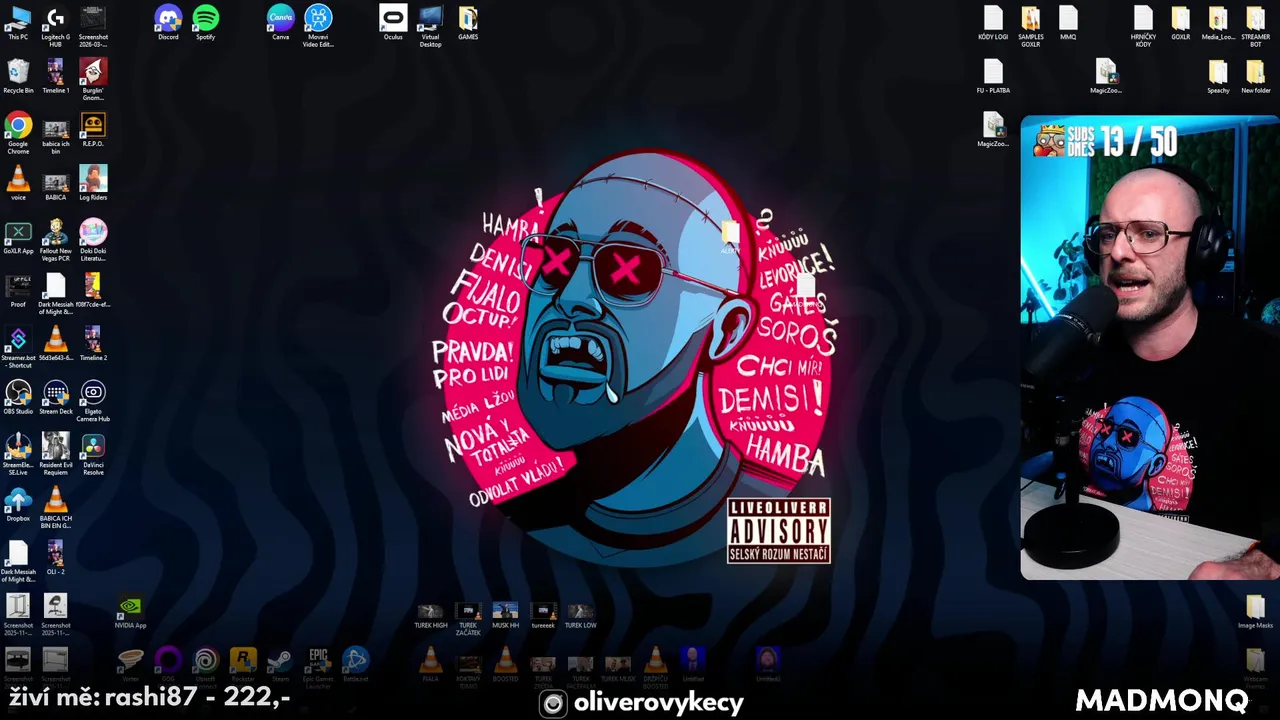
Task: Open the Oculus app icon
Action: tap(393, 22)
